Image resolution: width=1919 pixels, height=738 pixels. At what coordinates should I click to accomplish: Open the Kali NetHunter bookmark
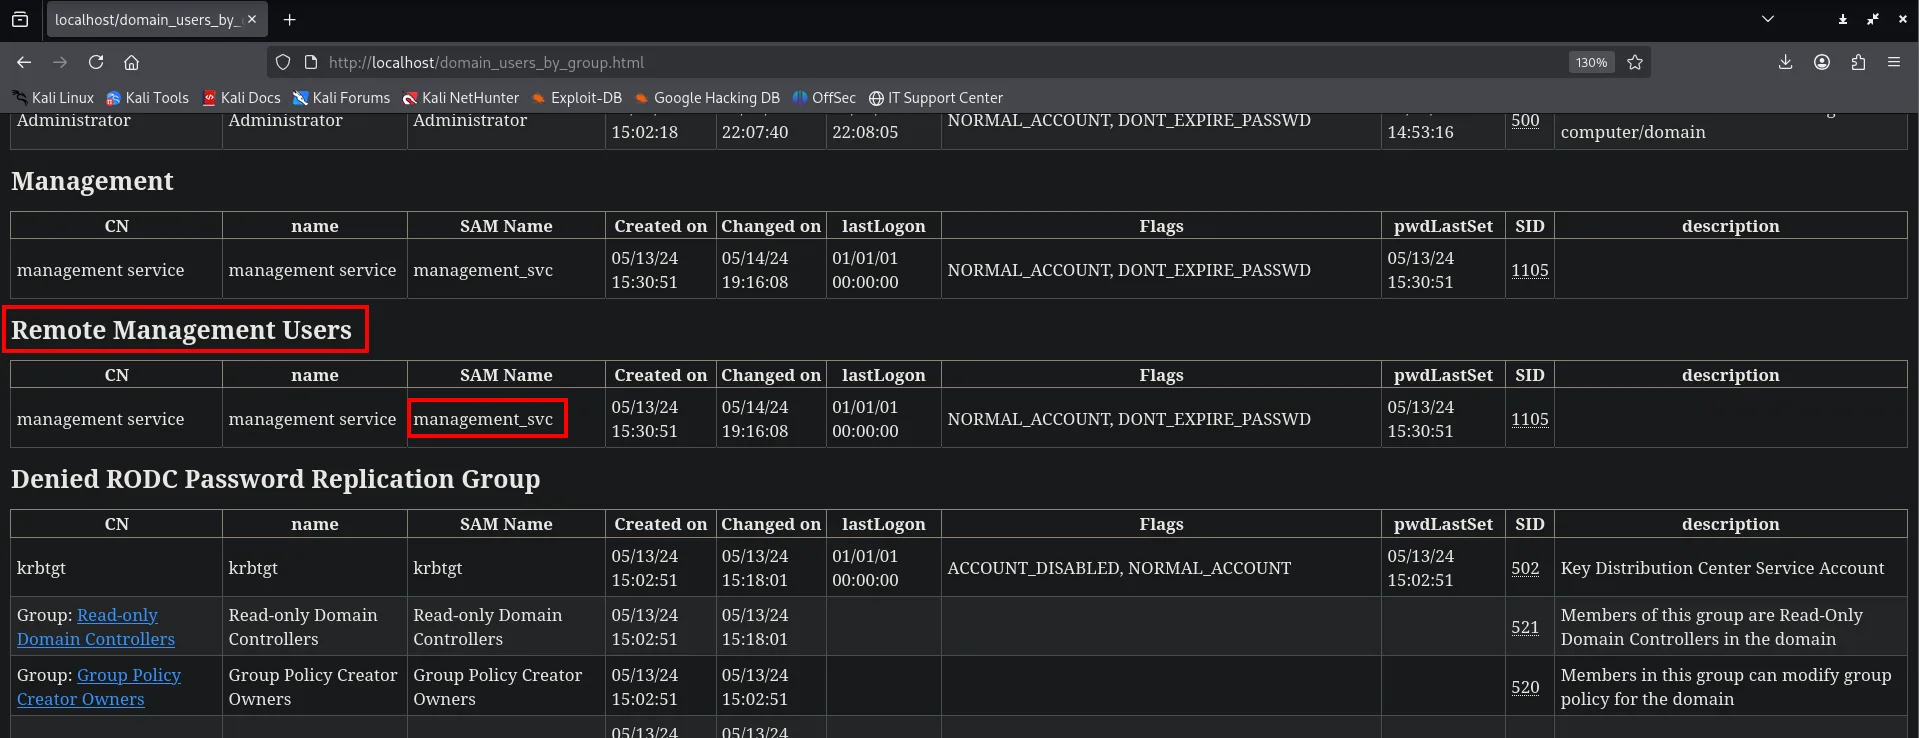[x=461, y=98]
